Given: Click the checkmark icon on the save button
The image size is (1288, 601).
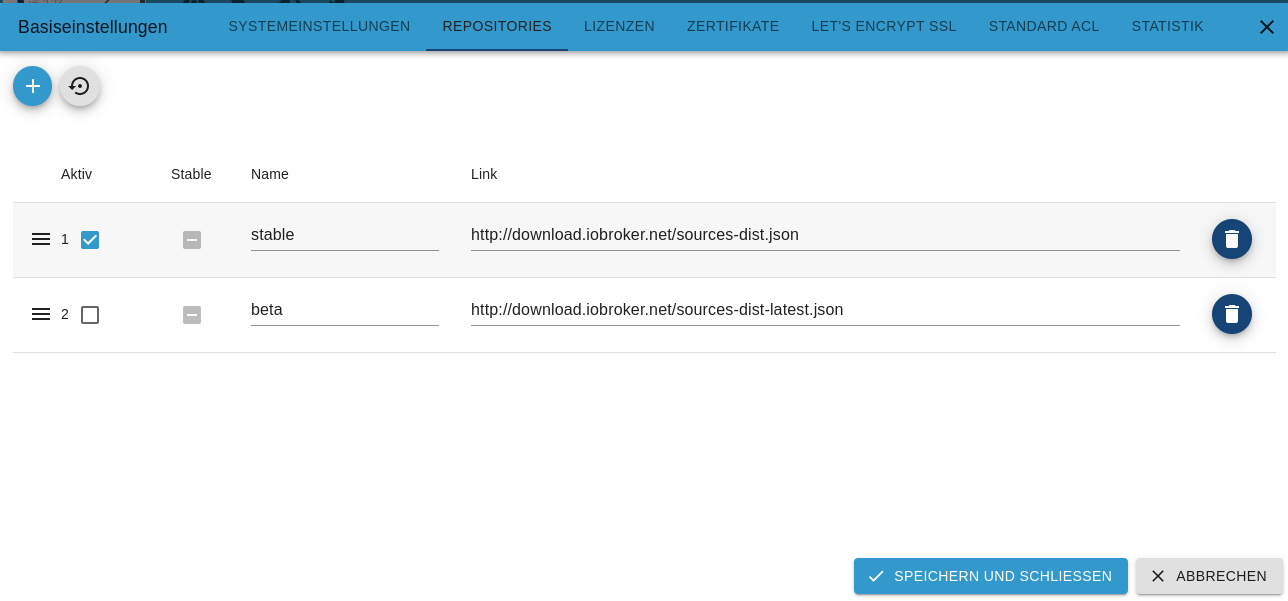Looking at the screenshot, I should click(876, 576).
